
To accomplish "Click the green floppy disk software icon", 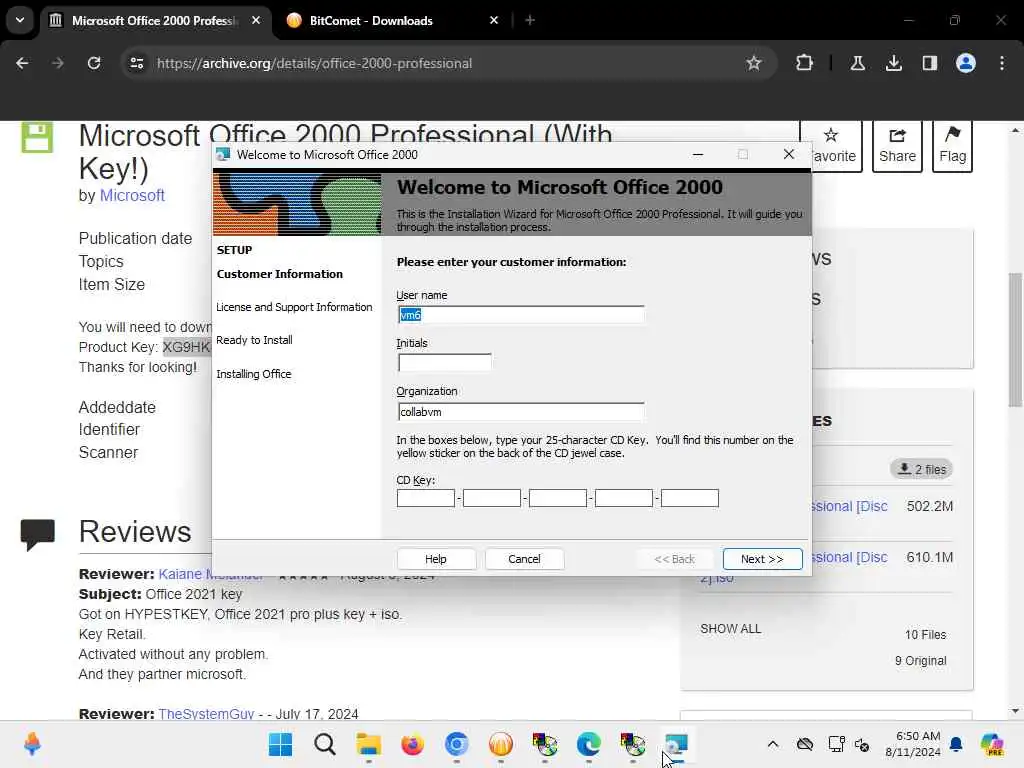I will click(x=37, y=136).
